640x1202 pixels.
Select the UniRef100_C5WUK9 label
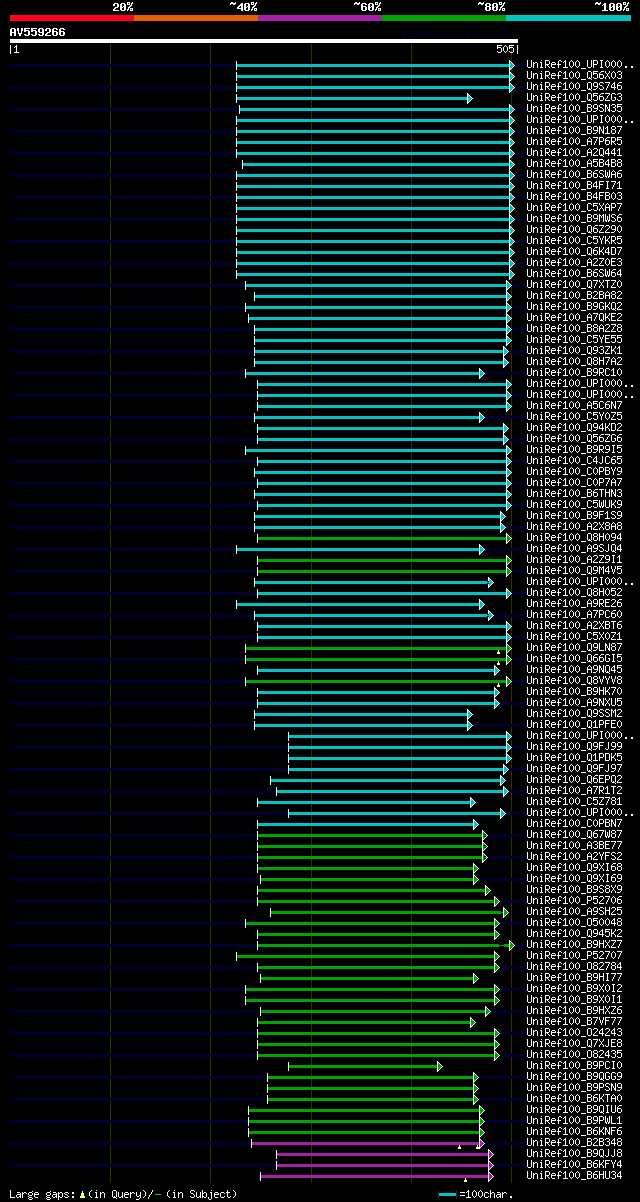[574, 504]
